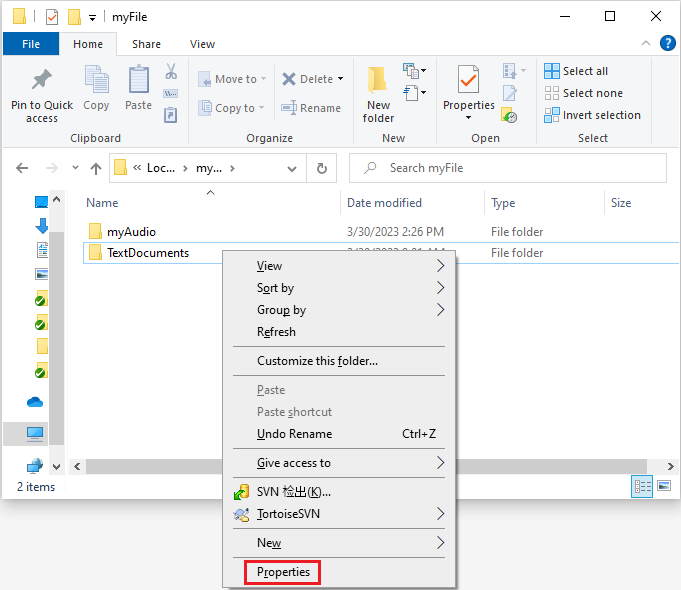
Task: Click Invert selection button
Action: pos(592,115)
